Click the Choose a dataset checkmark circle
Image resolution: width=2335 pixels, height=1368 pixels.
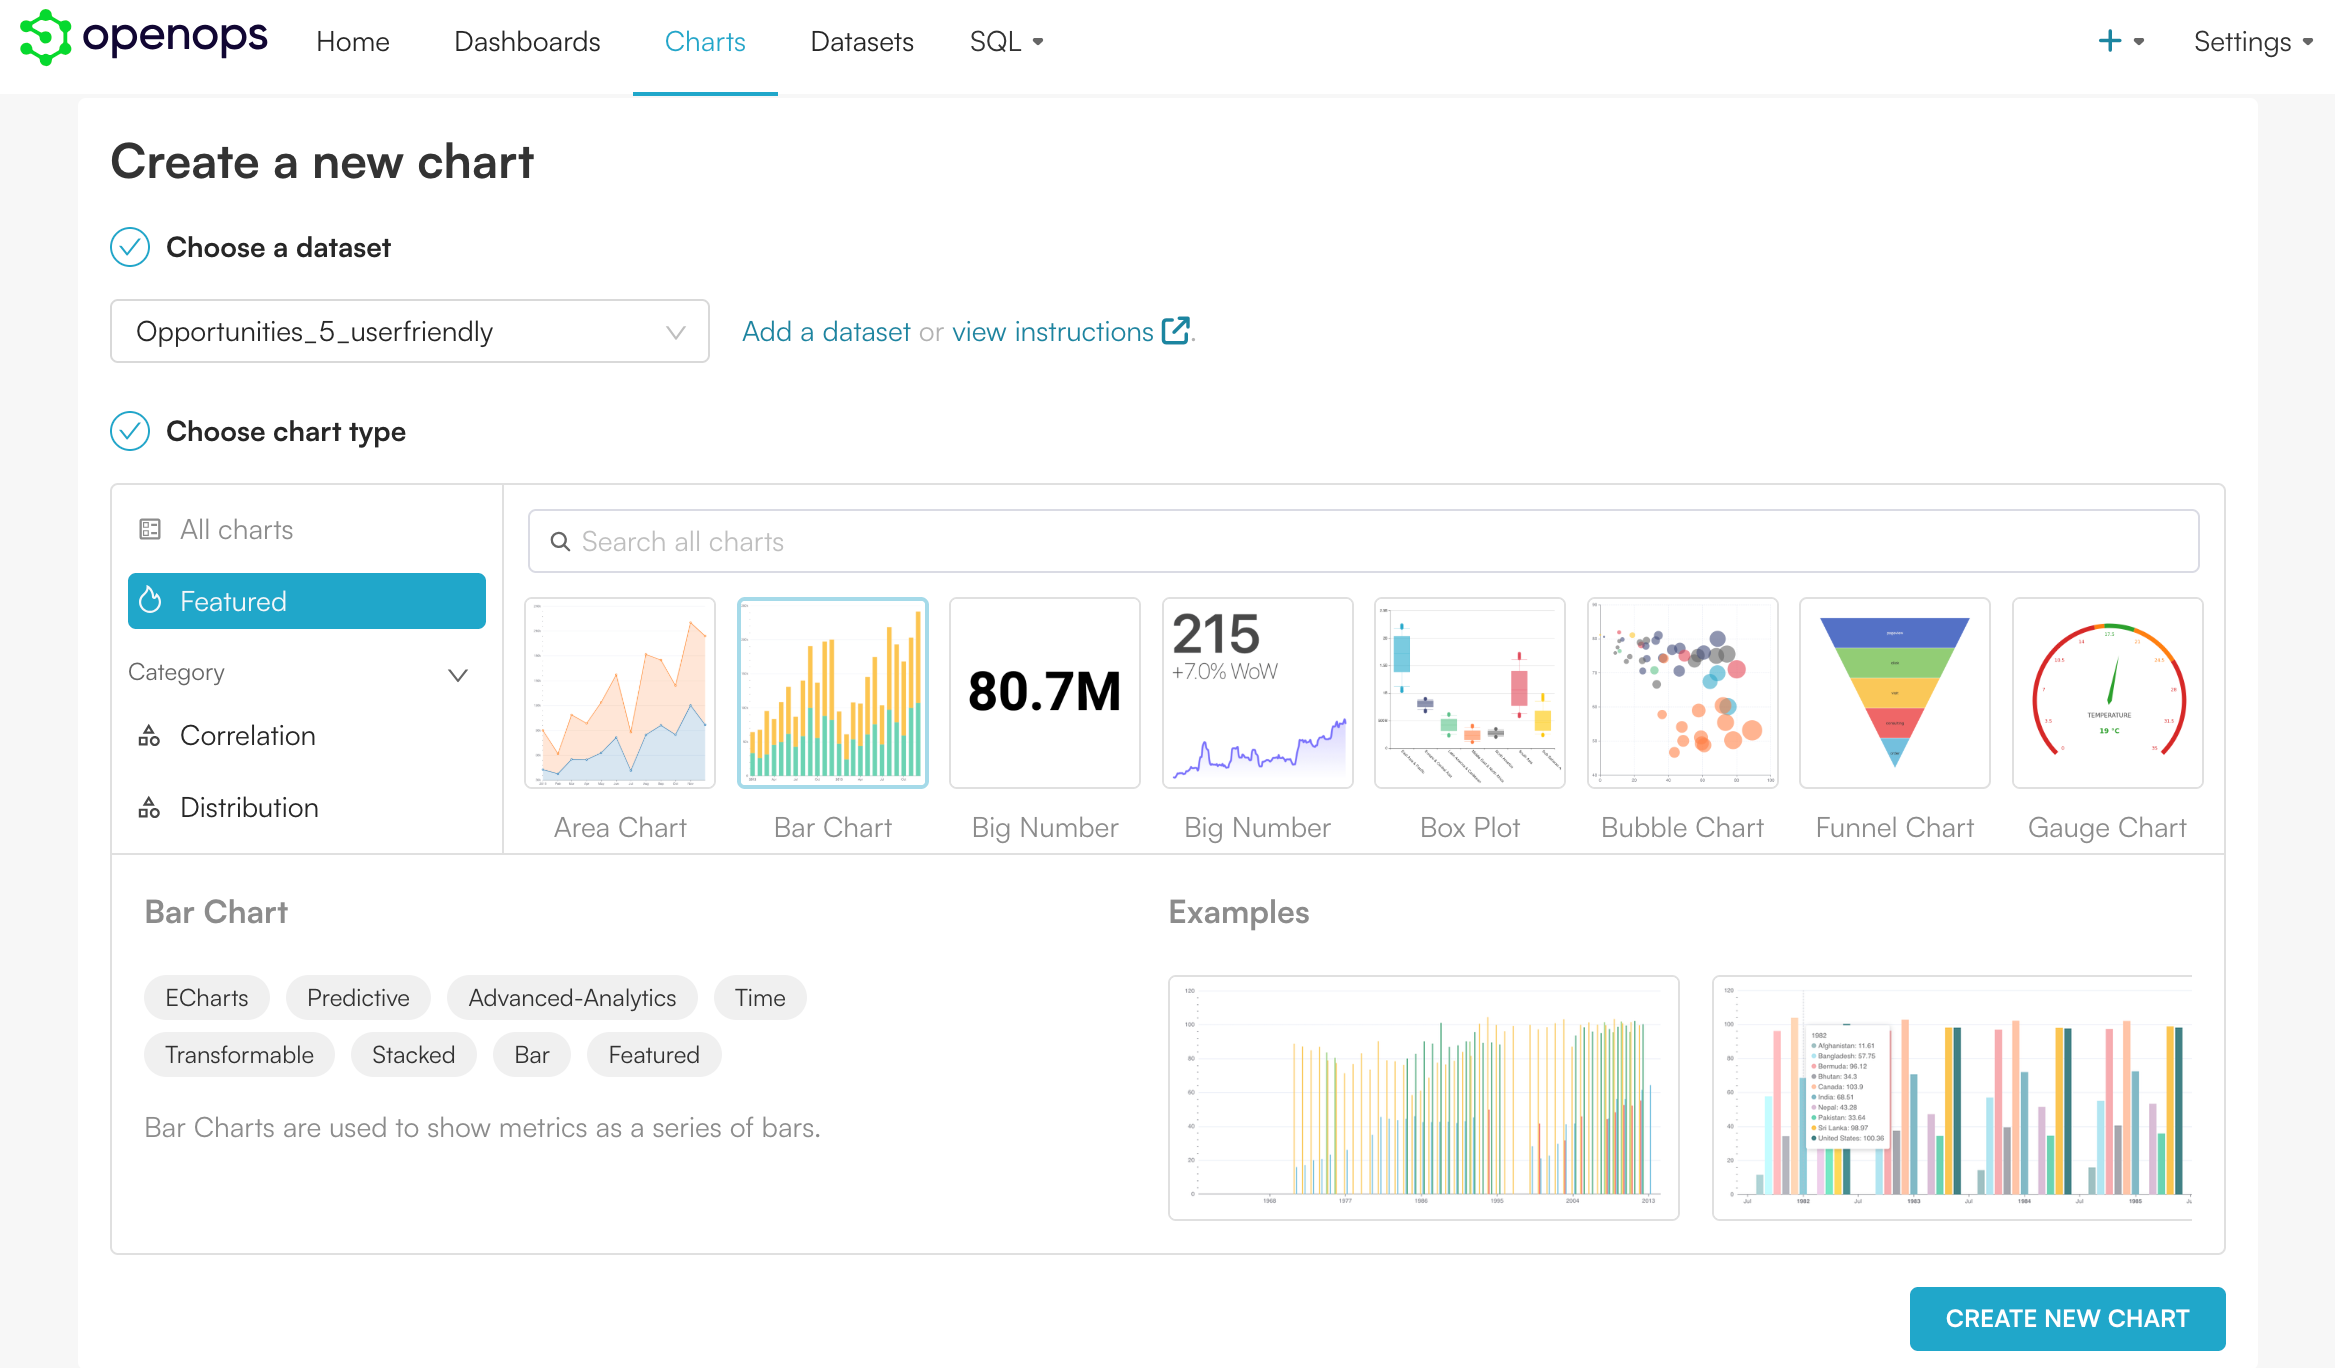[130, 247]
